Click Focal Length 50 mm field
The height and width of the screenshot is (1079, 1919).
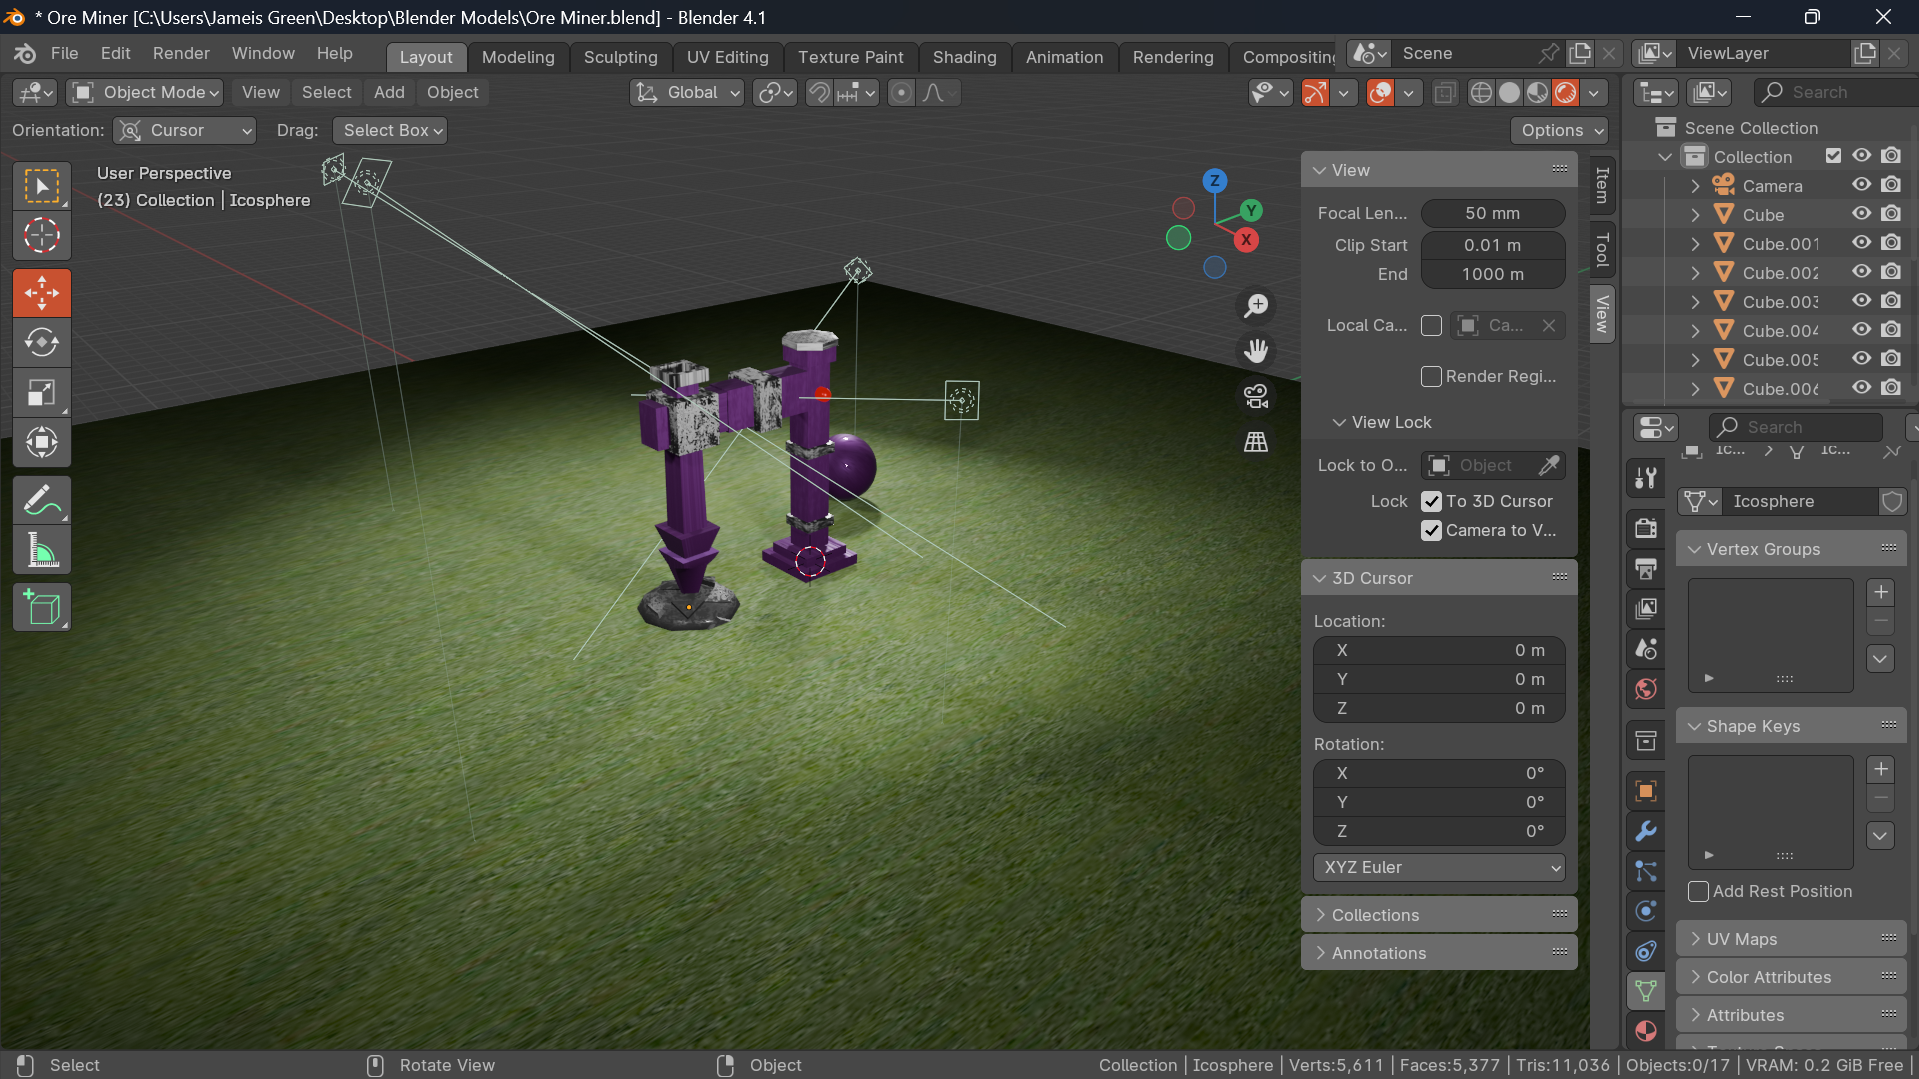1492,213
